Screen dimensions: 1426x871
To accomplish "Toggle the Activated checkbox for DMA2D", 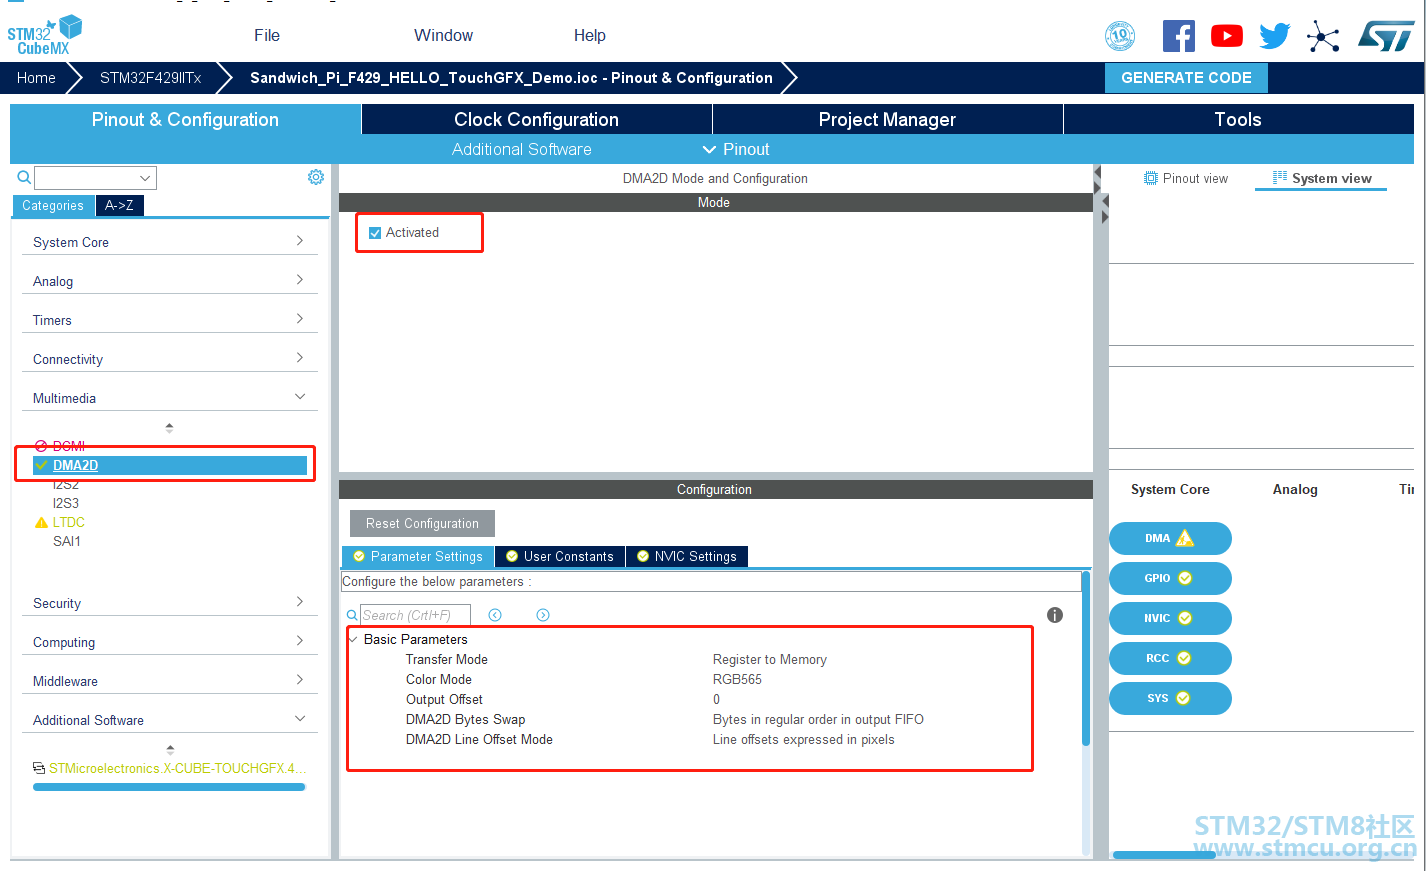I will [375, 233].
